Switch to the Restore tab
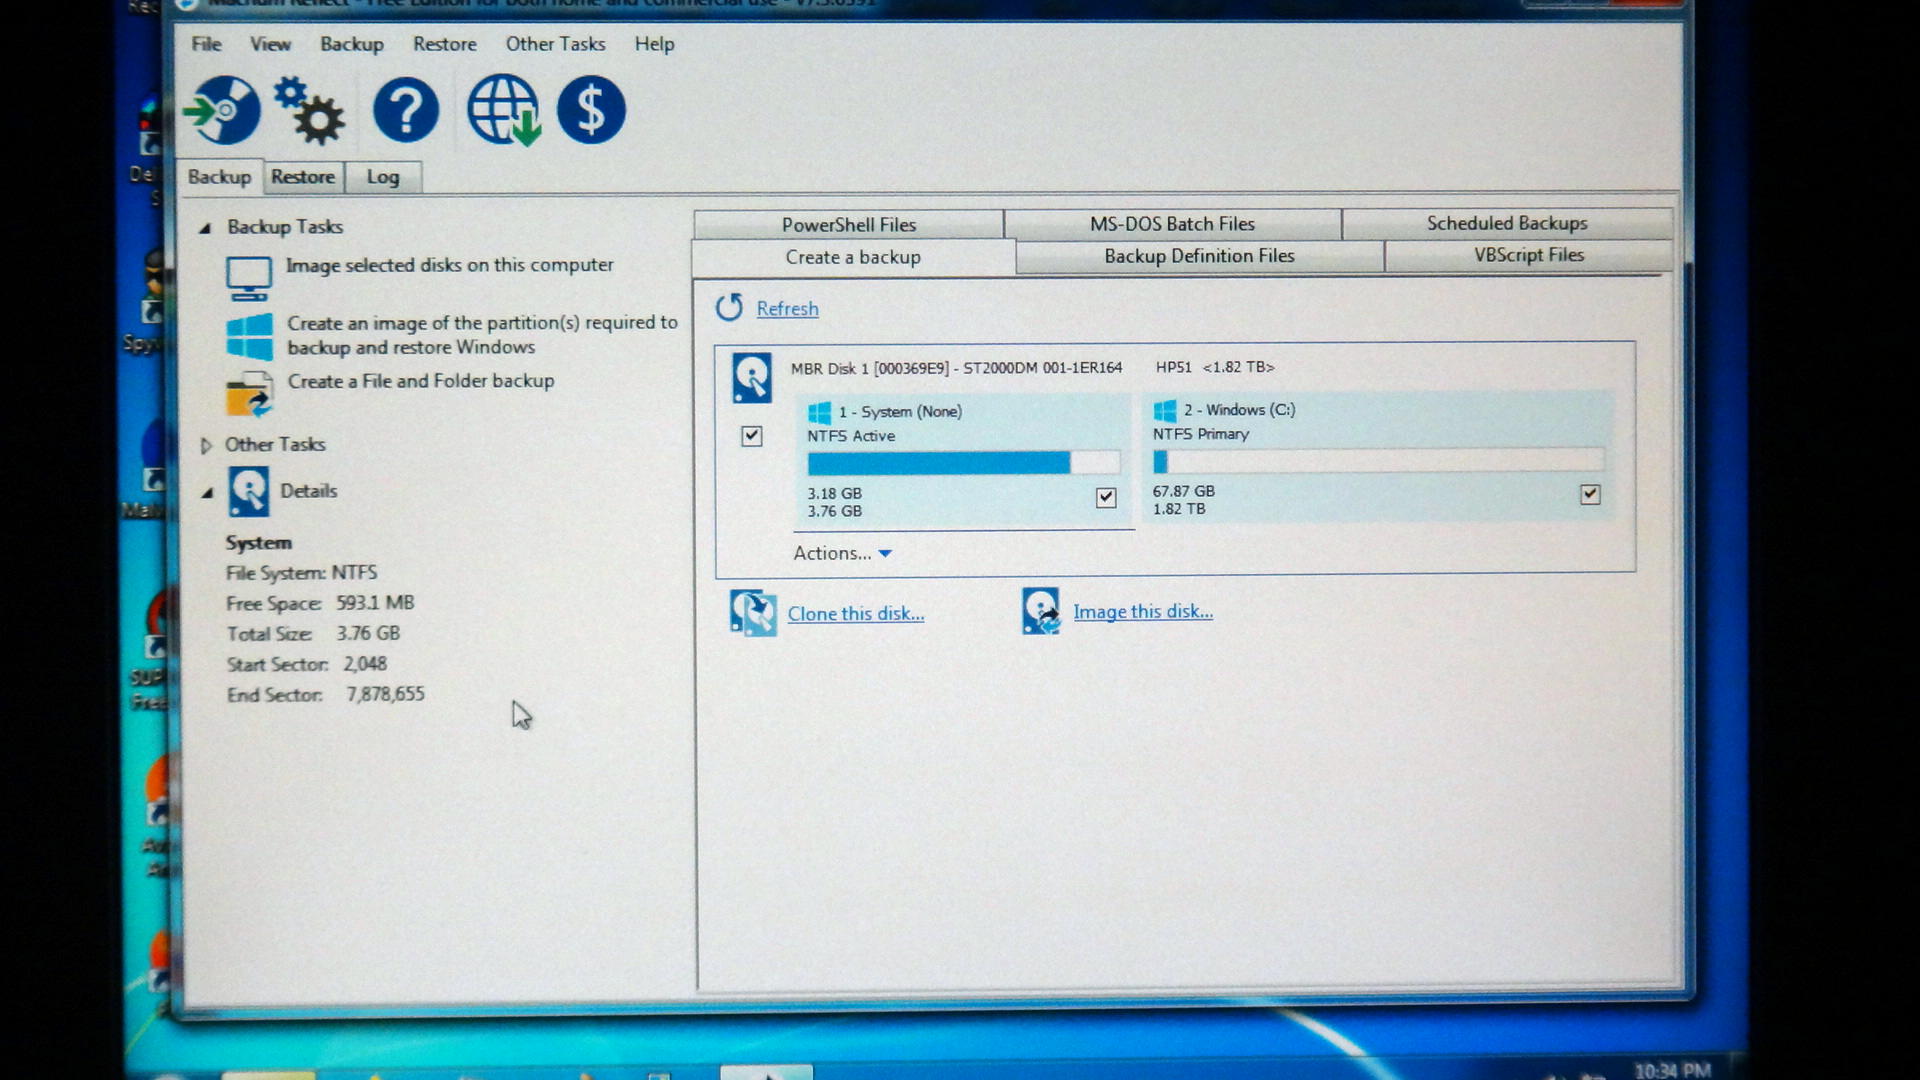1920x1080 pixels. point(303,177)
